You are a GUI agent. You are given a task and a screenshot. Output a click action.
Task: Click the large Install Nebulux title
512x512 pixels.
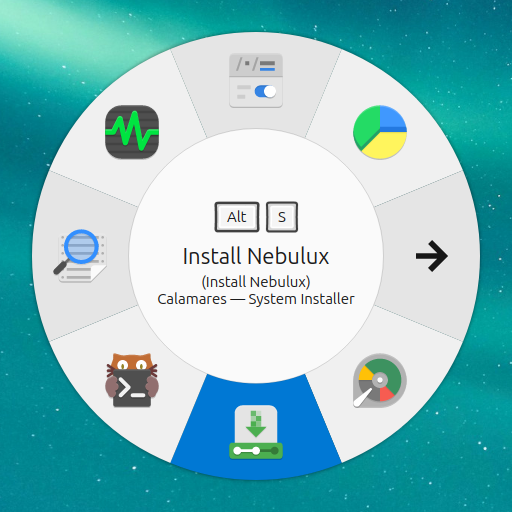(256, 256)
